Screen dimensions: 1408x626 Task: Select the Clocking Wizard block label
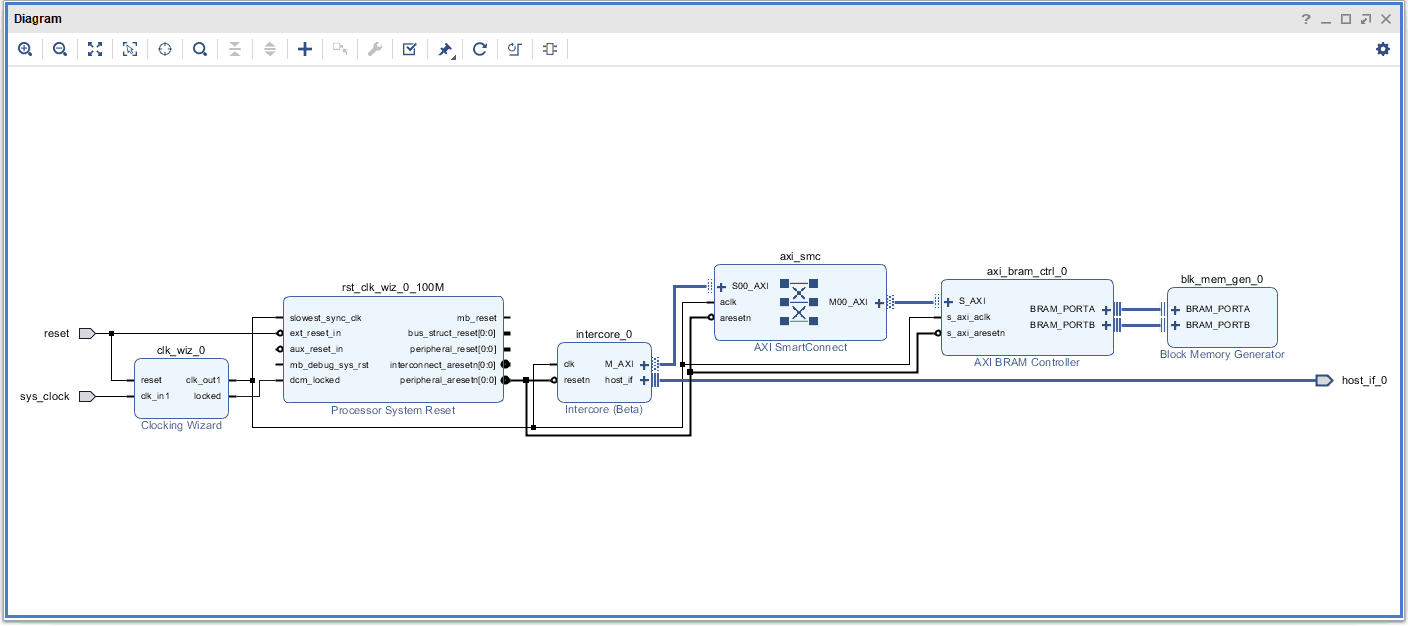[x=181, y=426]
